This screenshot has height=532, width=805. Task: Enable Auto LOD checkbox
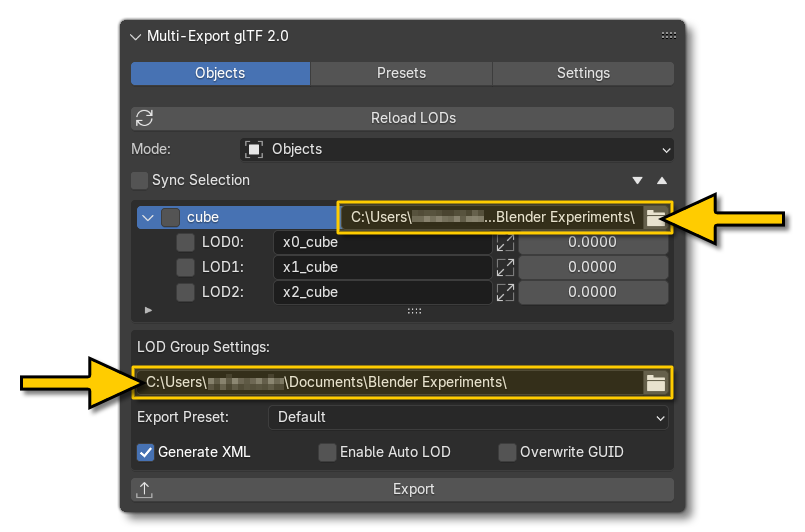click(x=327, y=453)
